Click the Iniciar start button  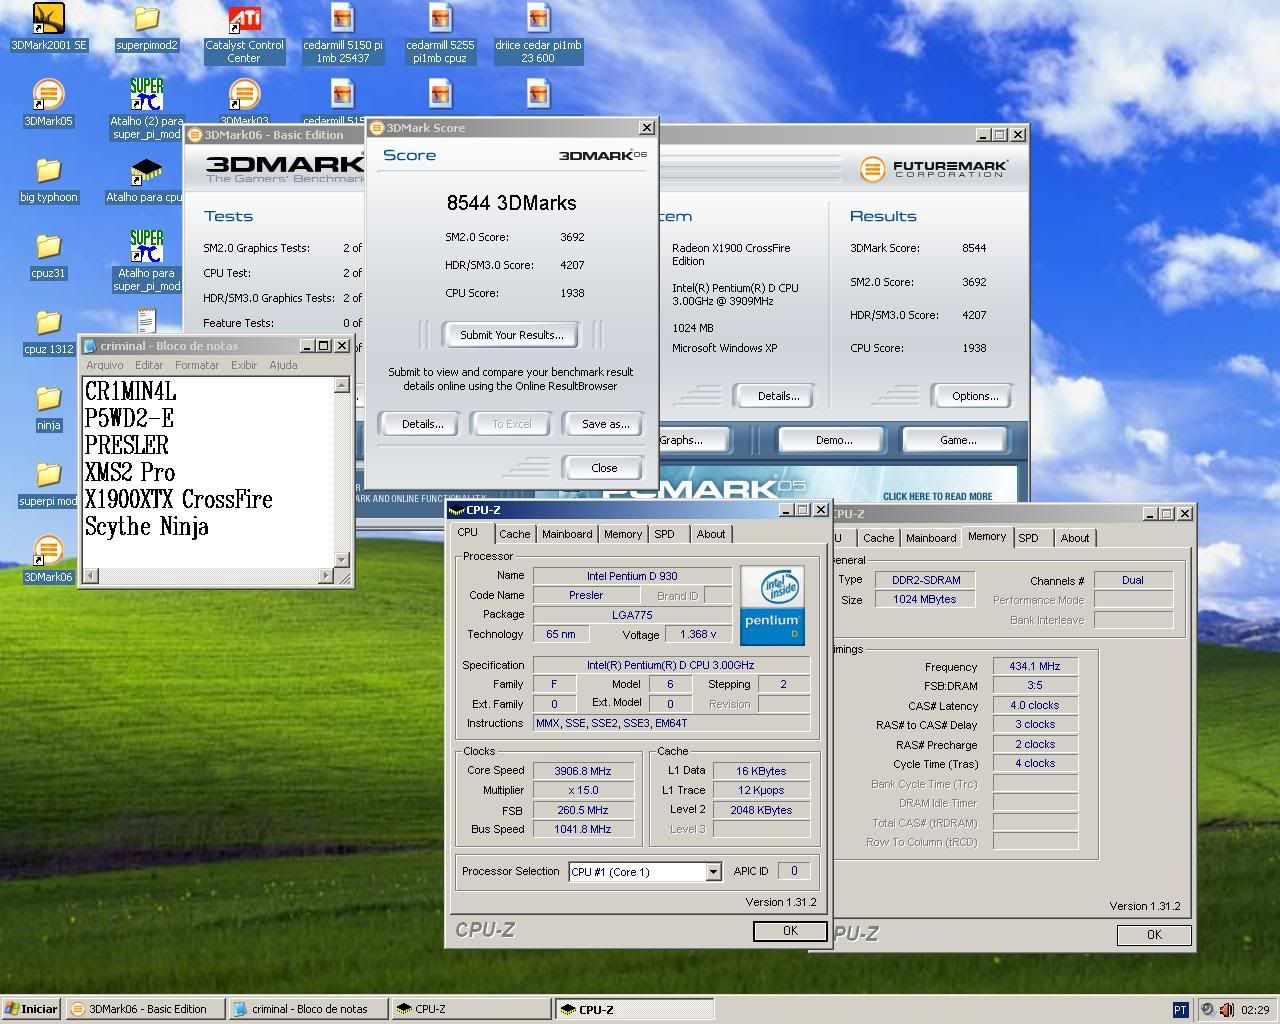point(31,1009)
